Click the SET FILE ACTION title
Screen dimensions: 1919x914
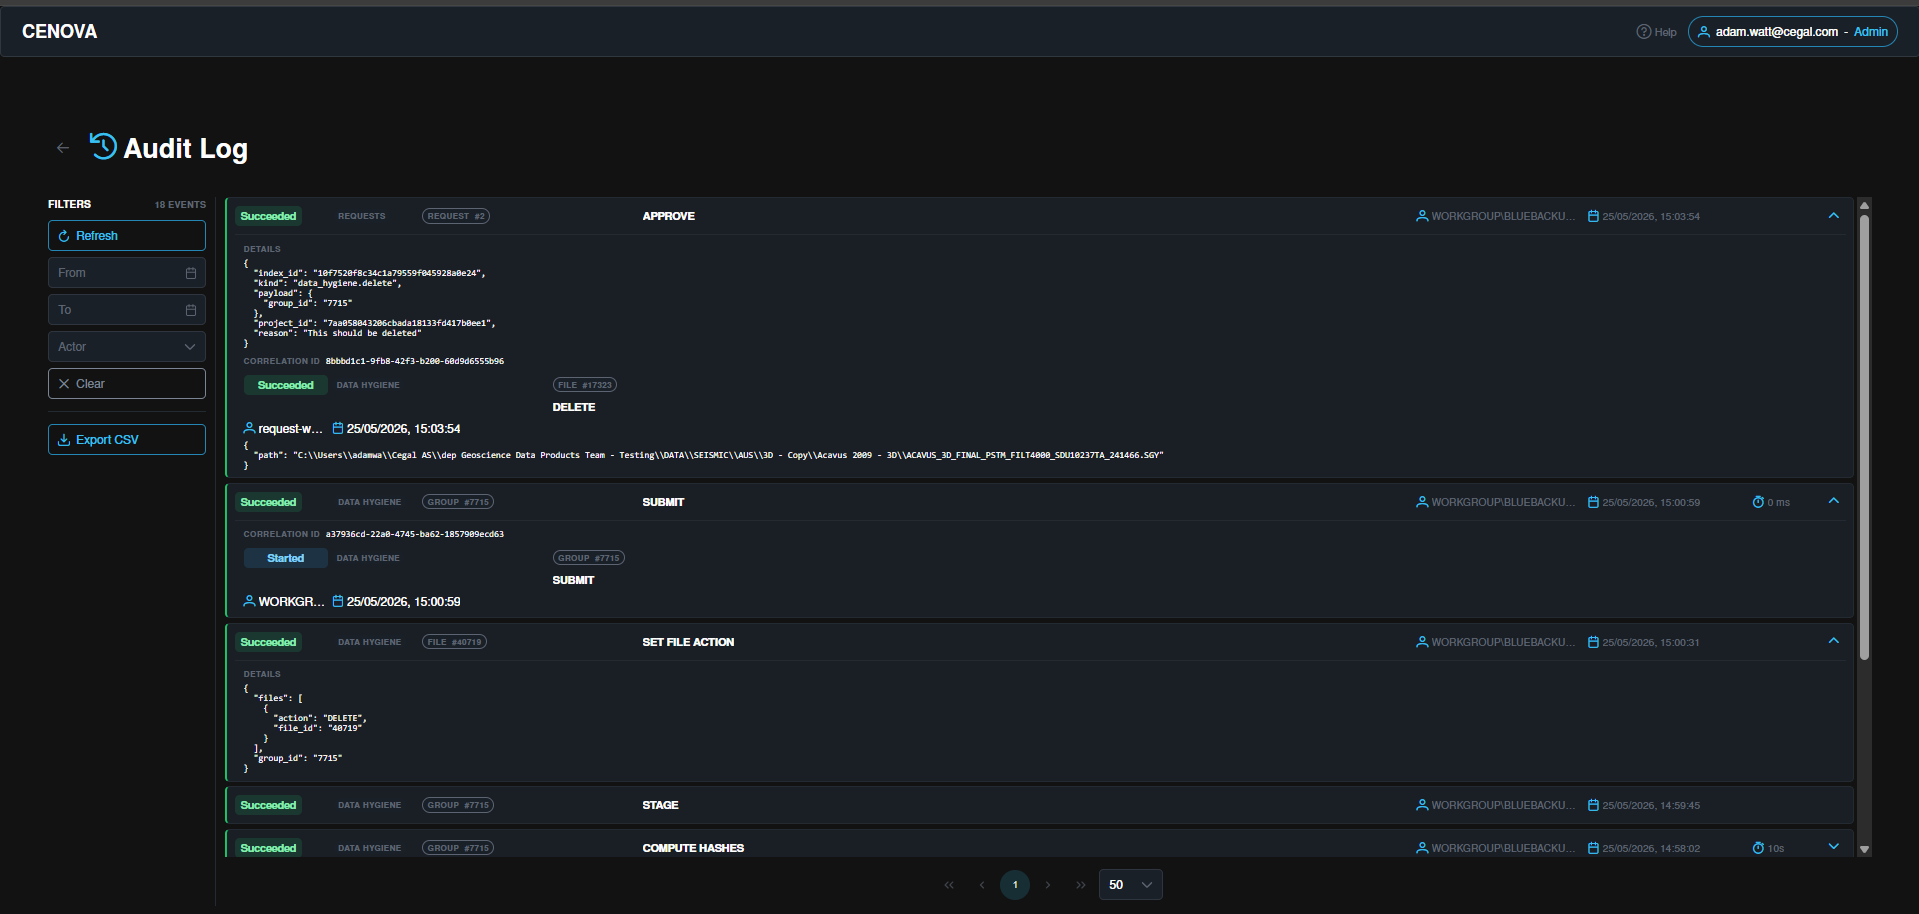click(x=688, y=642)
